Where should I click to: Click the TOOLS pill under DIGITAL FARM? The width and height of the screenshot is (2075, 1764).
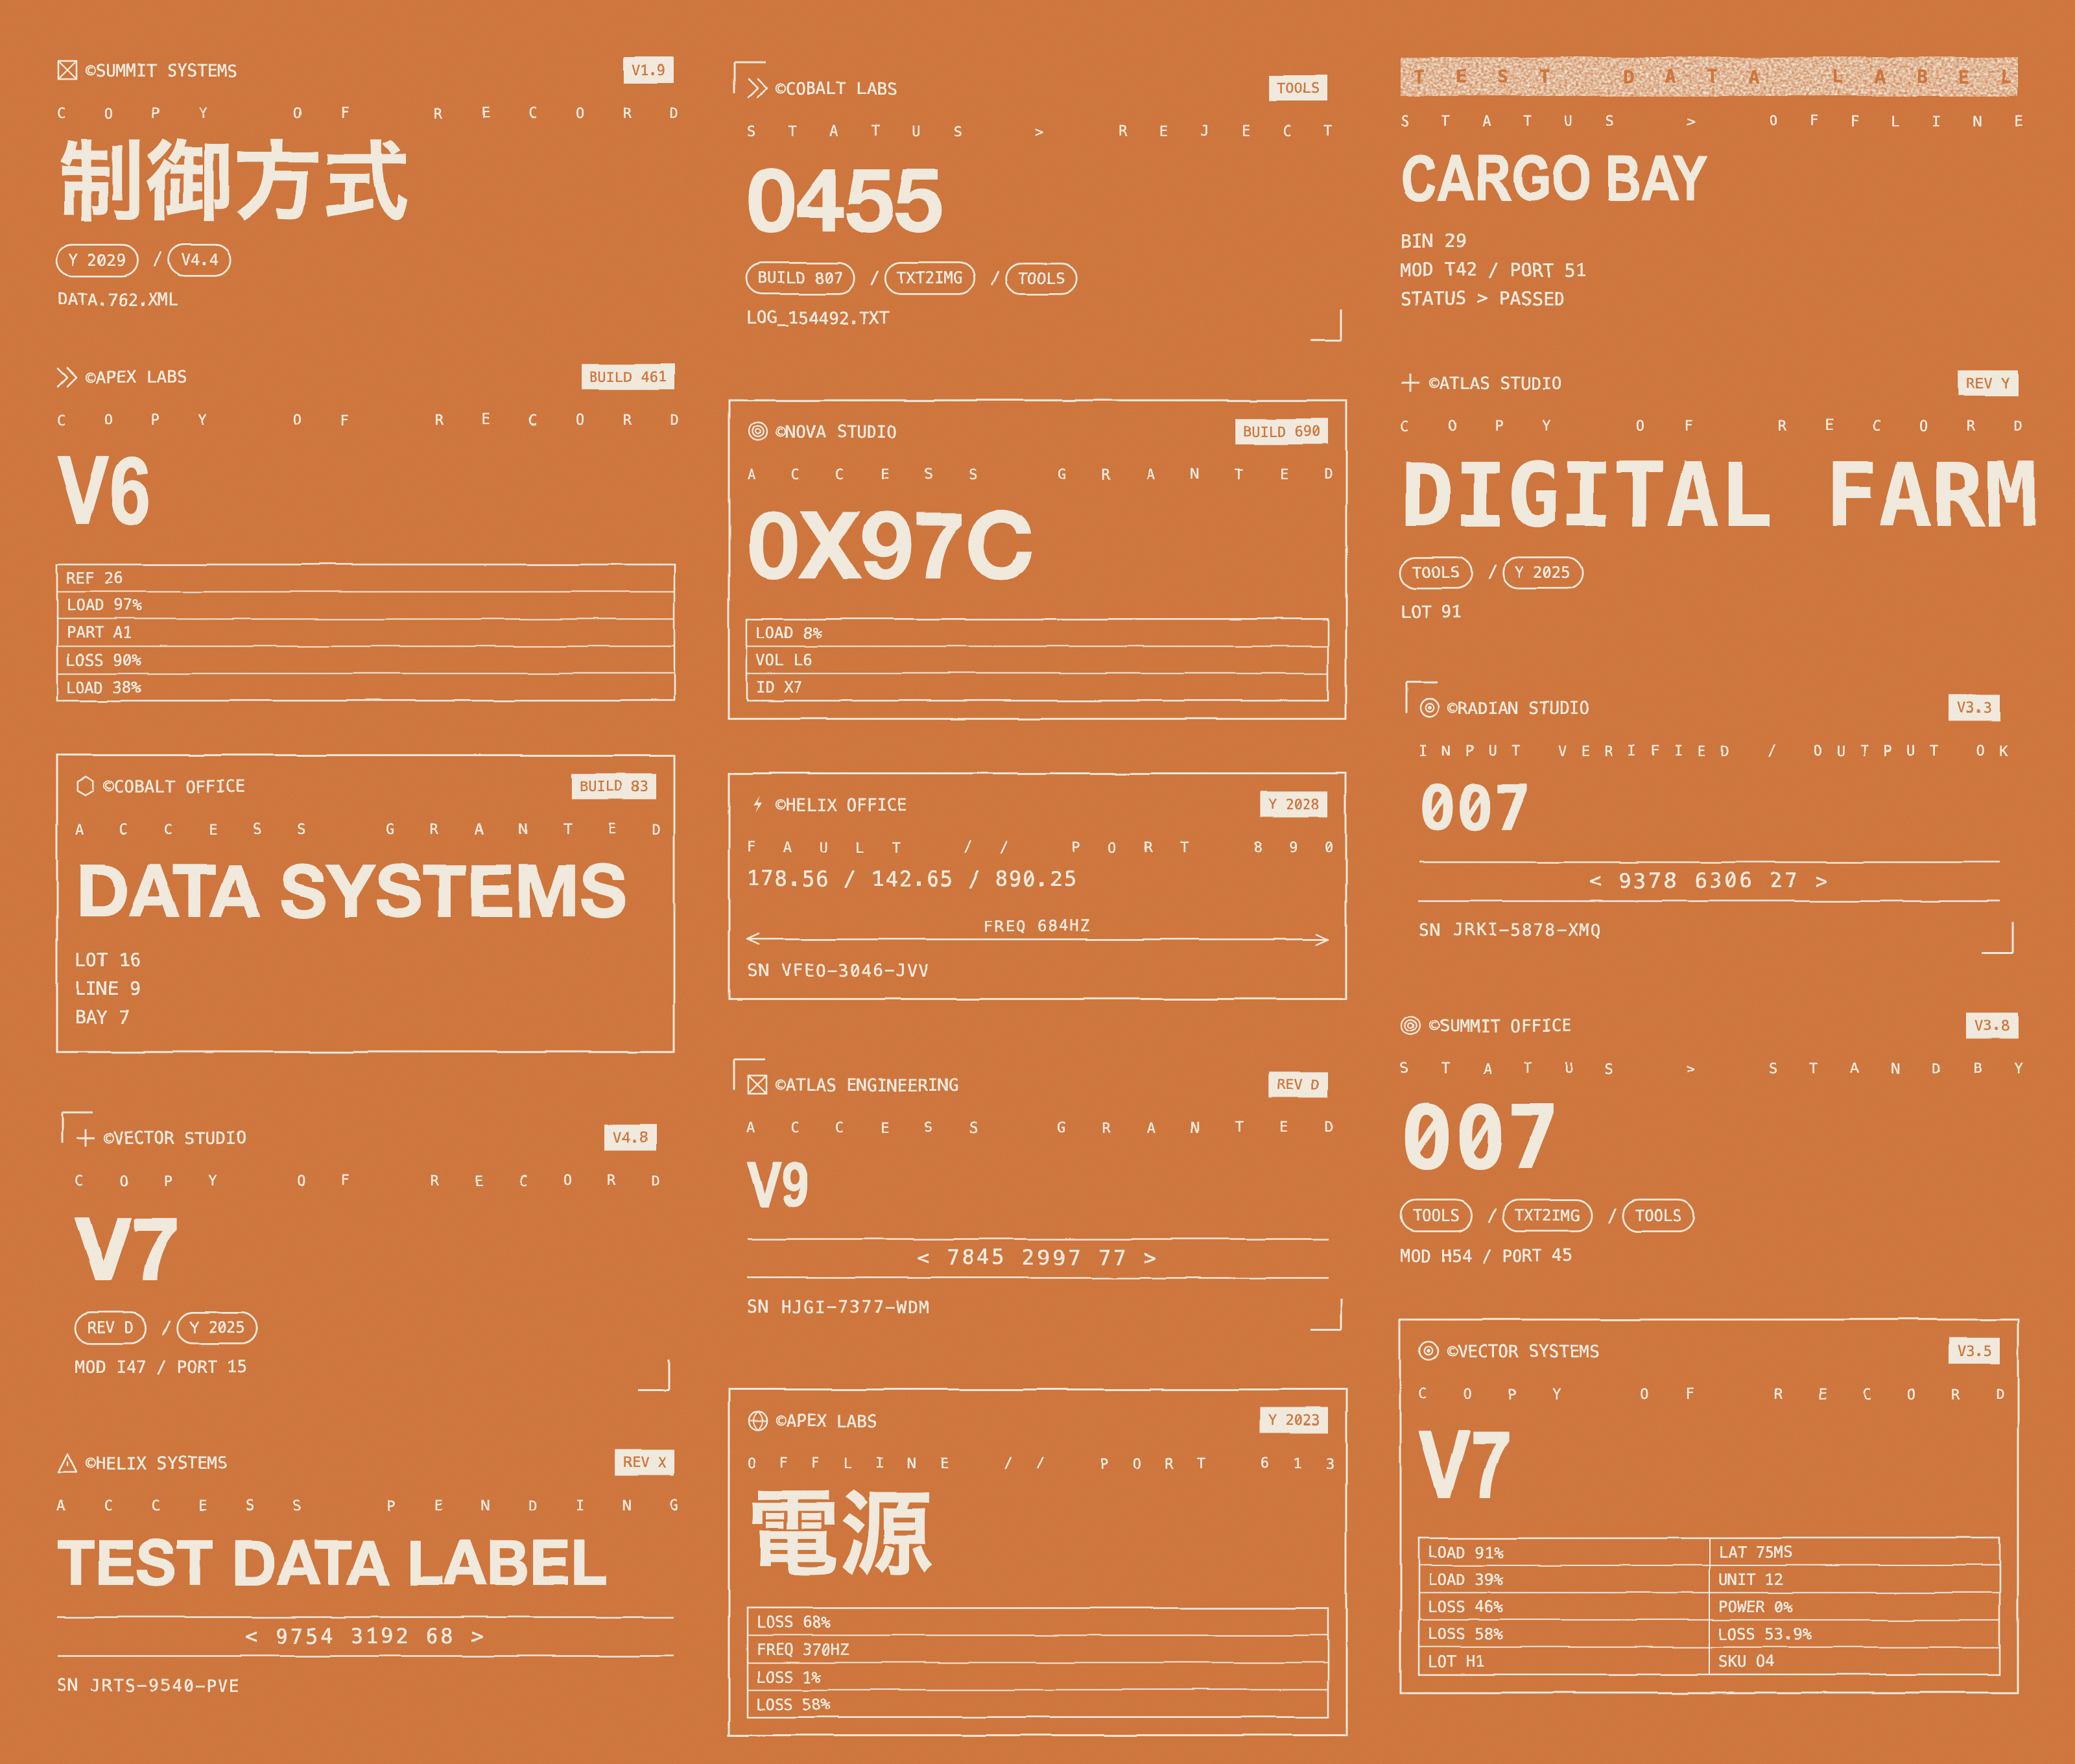tap(1436, 573)
